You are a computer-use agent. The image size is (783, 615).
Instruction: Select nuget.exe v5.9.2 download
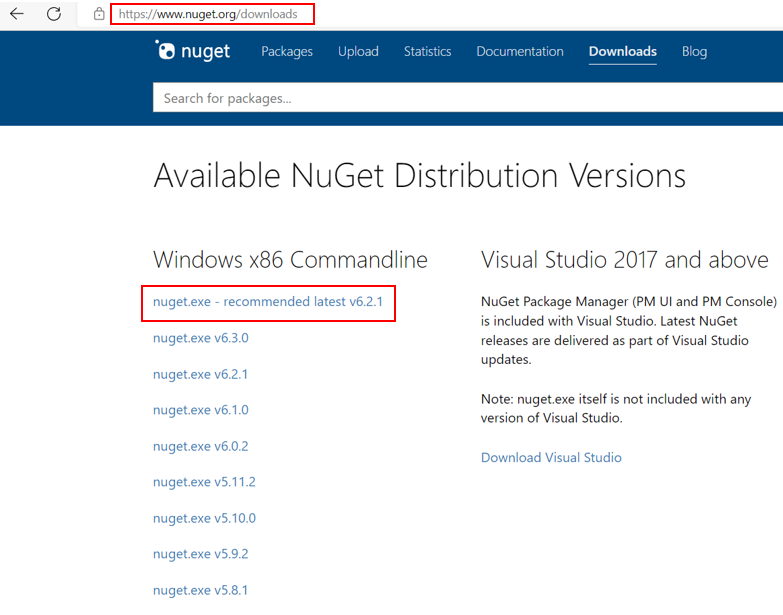coord(200,554)
